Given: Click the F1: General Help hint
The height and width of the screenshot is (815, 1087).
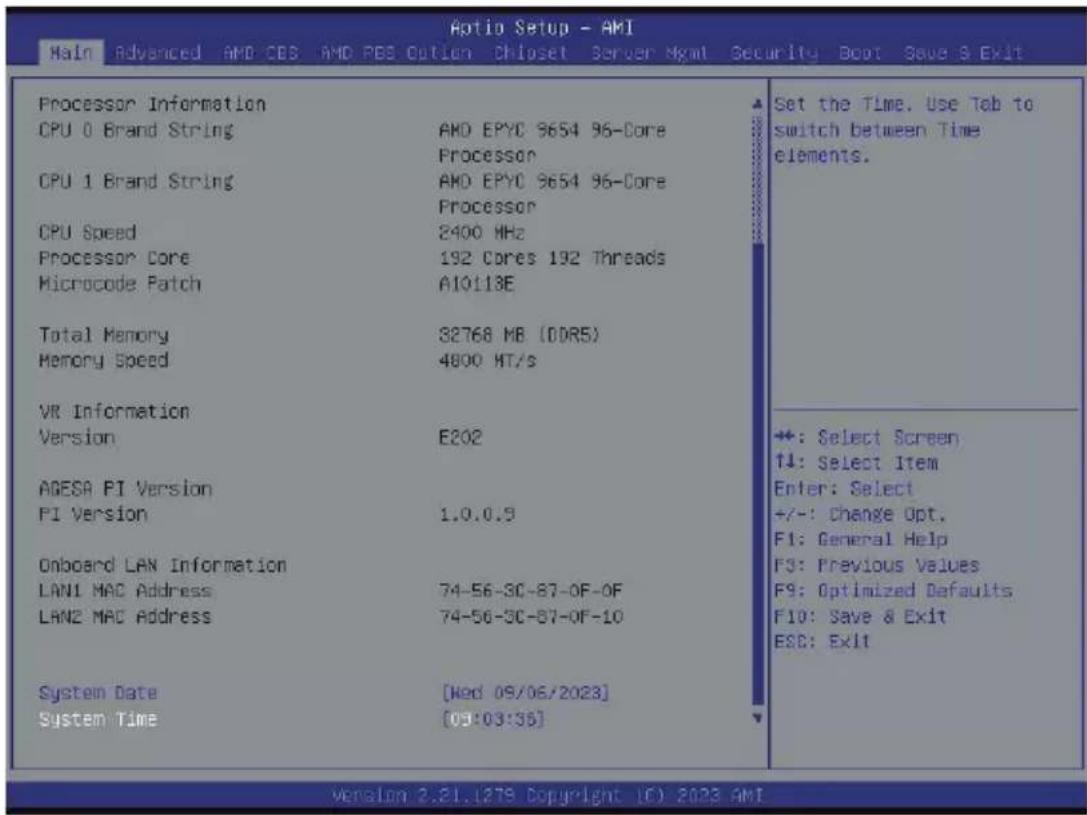Looking at the screenshot, I should click(x=861, y=539).
